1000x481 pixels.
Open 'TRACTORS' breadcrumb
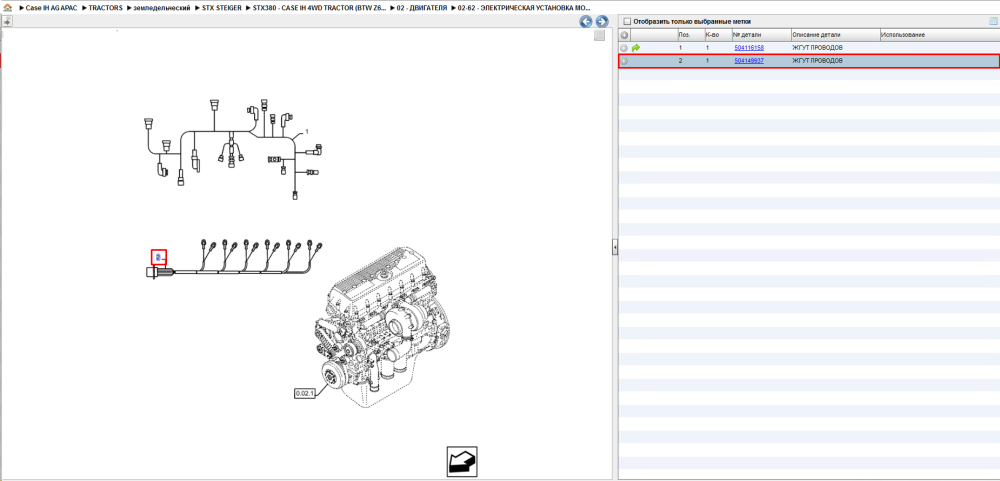105,8
